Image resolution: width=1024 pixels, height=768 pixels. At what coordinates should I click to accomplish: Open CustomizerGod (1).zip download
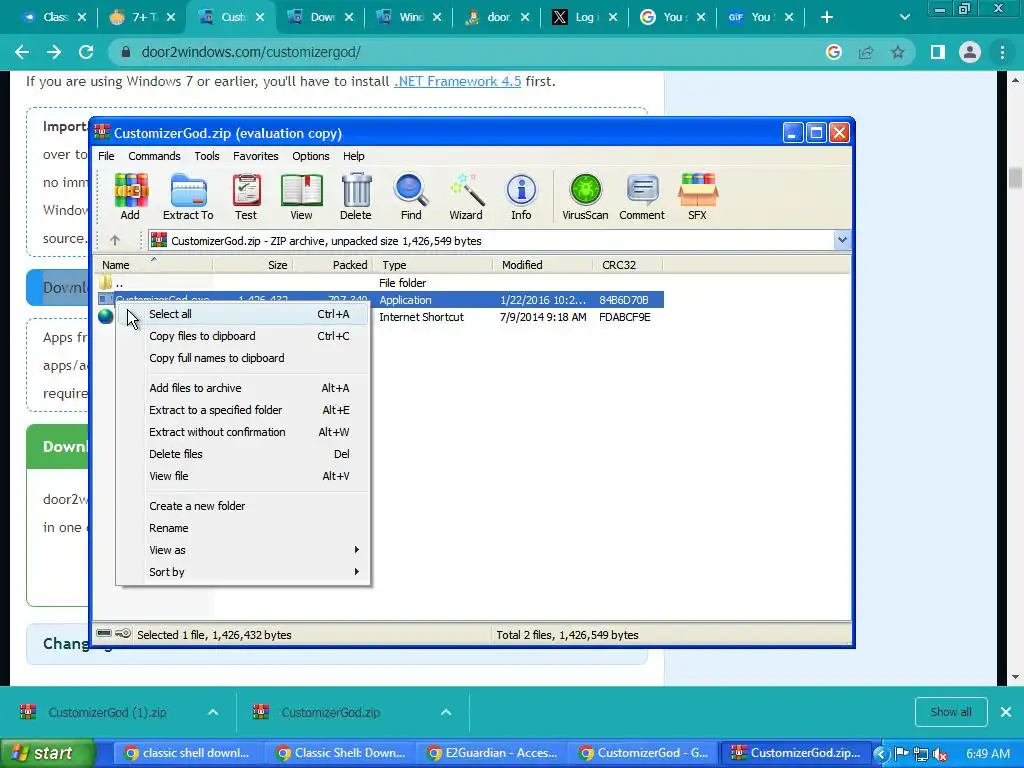pyautogui.click(x=108, y=712)
